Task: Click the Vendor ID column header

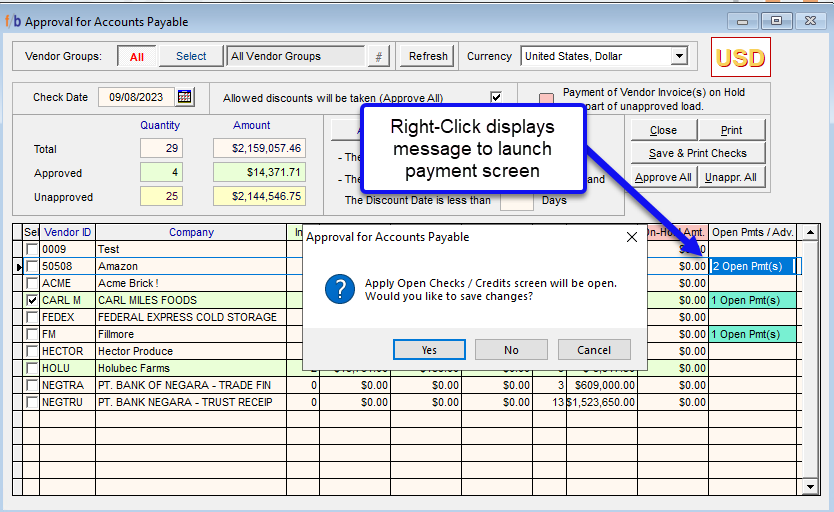Action: pyautogui.click(x=66, y=232)
